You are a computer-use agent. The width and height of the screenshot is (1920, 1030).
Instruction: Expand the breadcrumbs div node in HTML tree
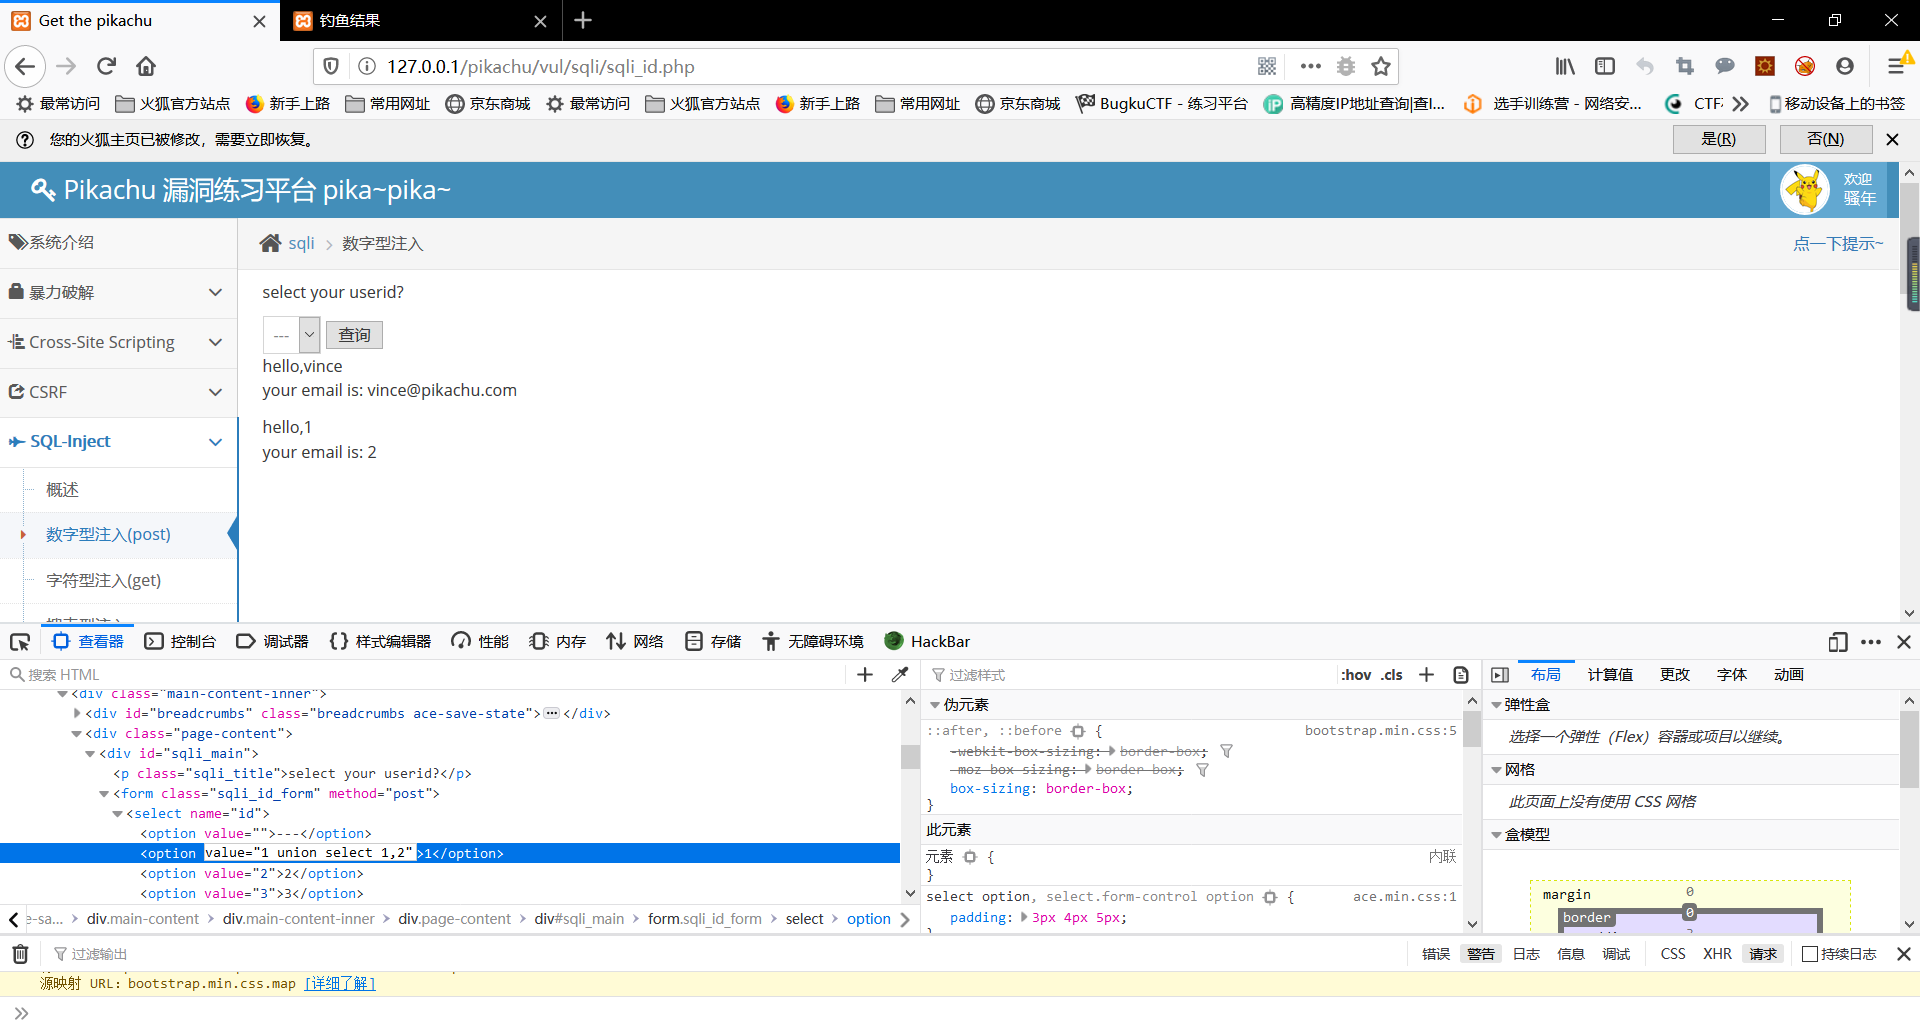tap(78, 714)
